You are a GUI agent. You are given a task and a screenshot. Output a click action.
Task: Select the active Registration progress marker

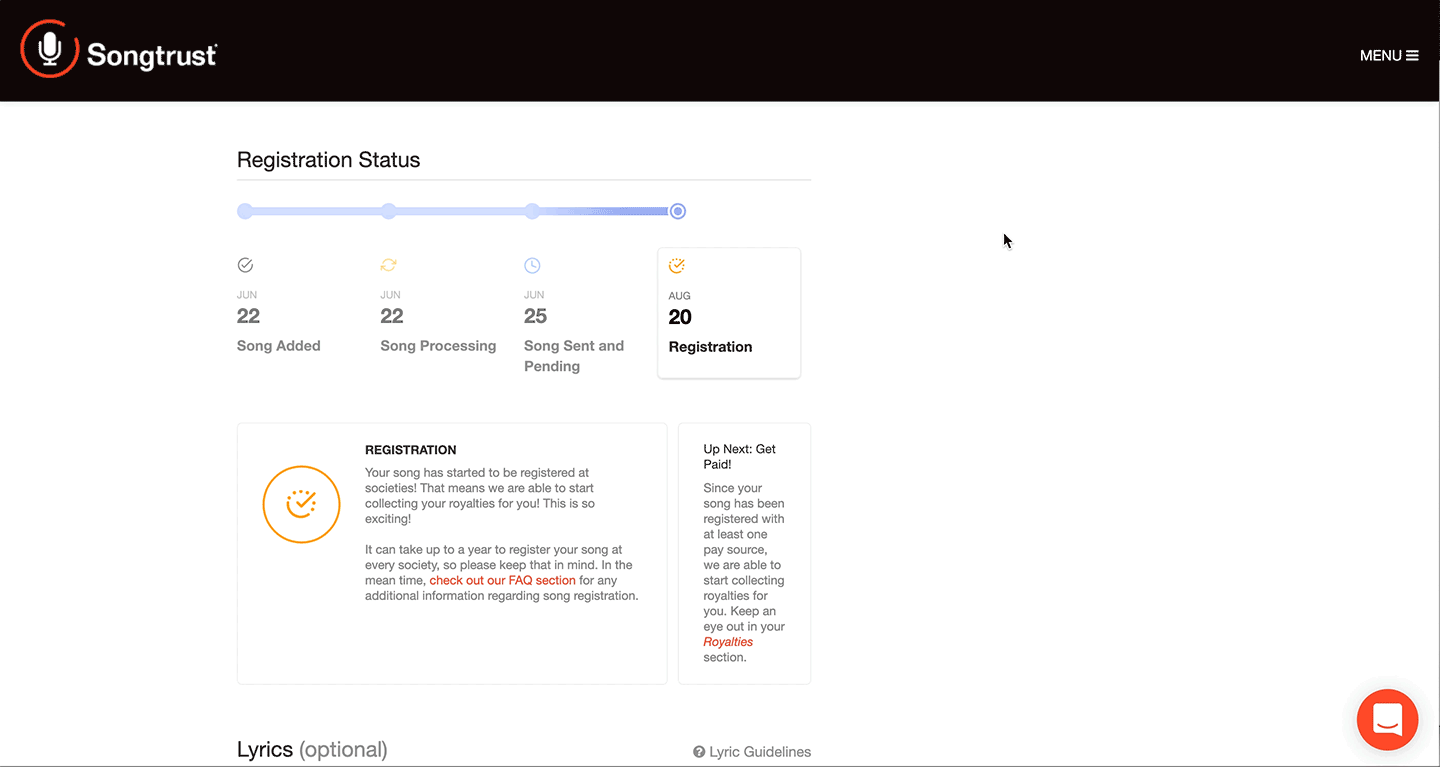point(678,211)
